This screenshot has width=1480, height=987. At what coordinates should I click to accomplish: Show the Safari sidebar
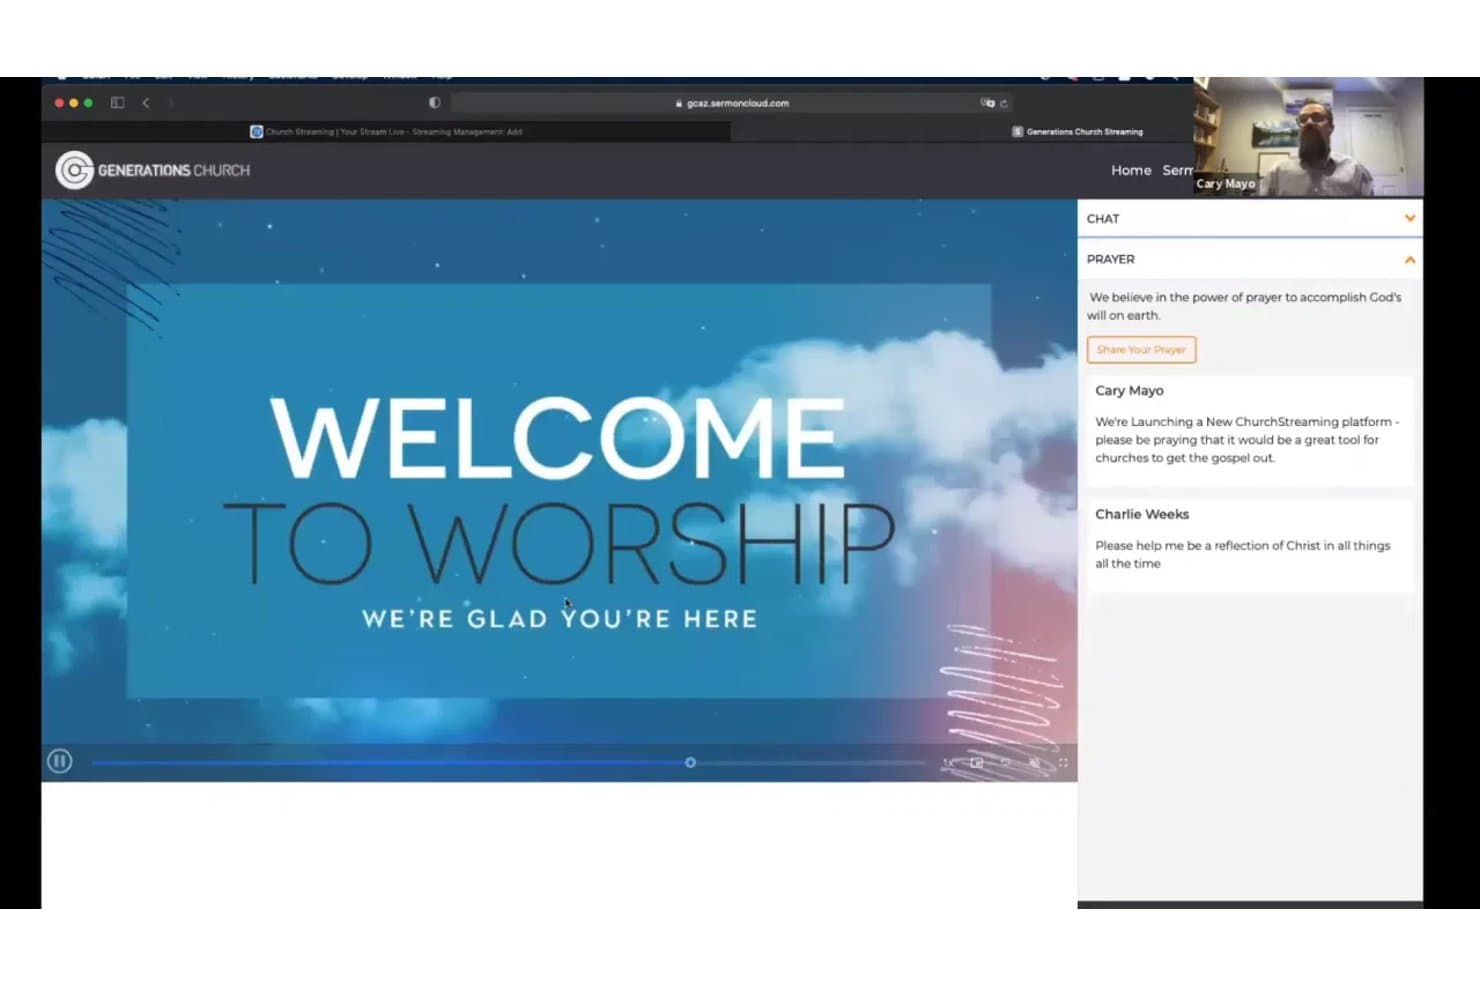[x=117, y=103]
